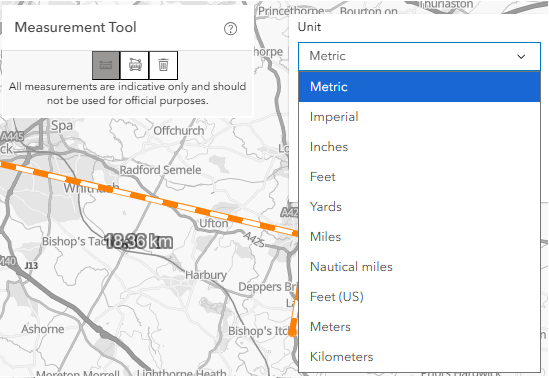
Task: Click the orange measurement line endpoint
Action: pos(292,332)
